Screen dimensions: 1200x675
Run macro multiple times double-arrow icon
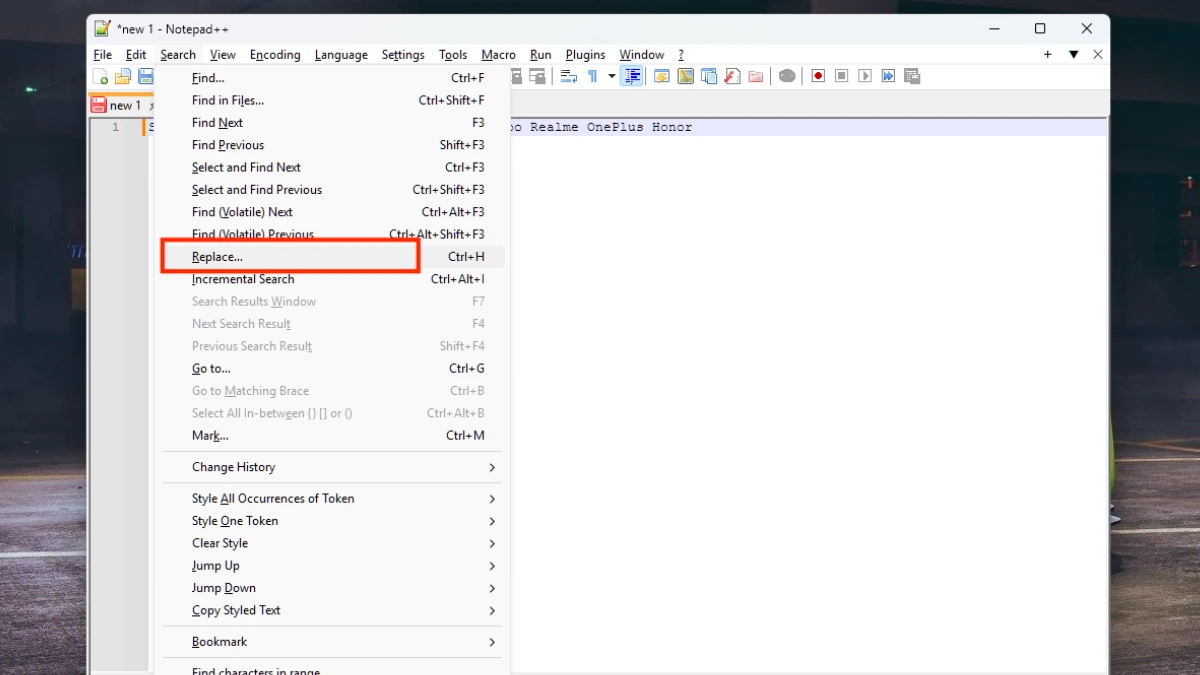[x=888, y=76]
